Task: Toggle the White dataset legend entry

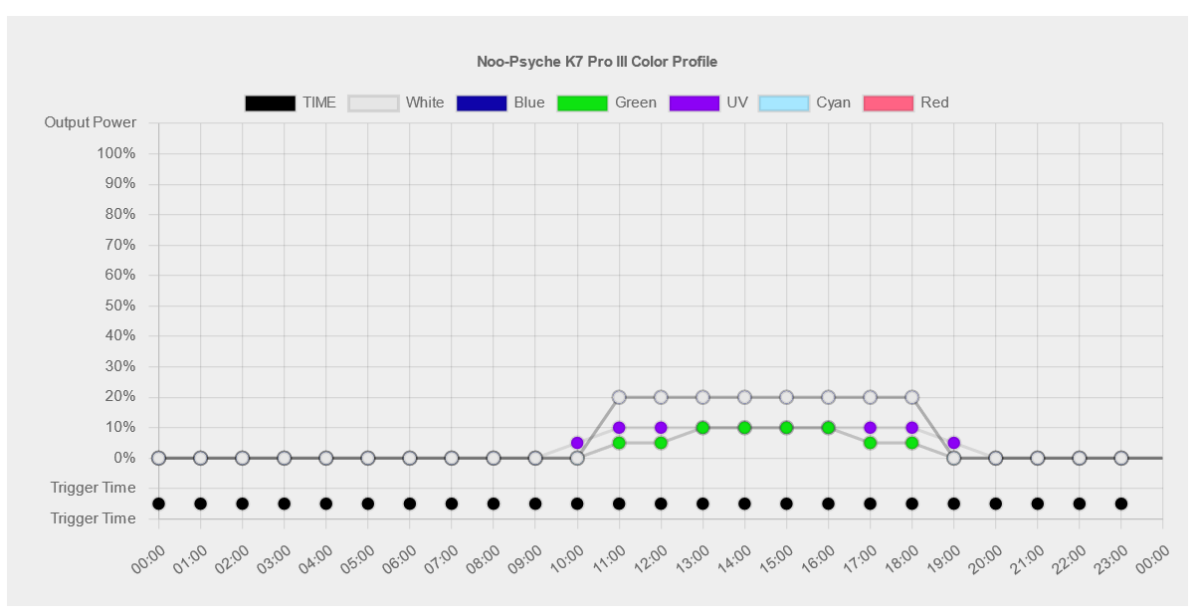Action: pyautogui.click(x=396, y=103)
